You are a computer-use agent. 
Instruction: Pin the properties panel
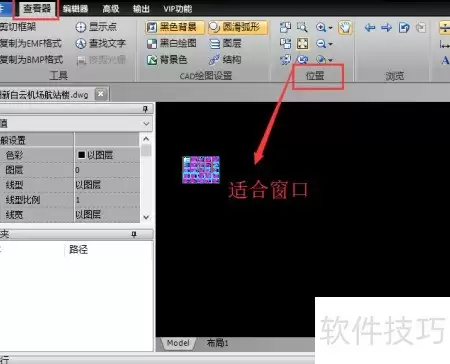(x=145, y=109)
